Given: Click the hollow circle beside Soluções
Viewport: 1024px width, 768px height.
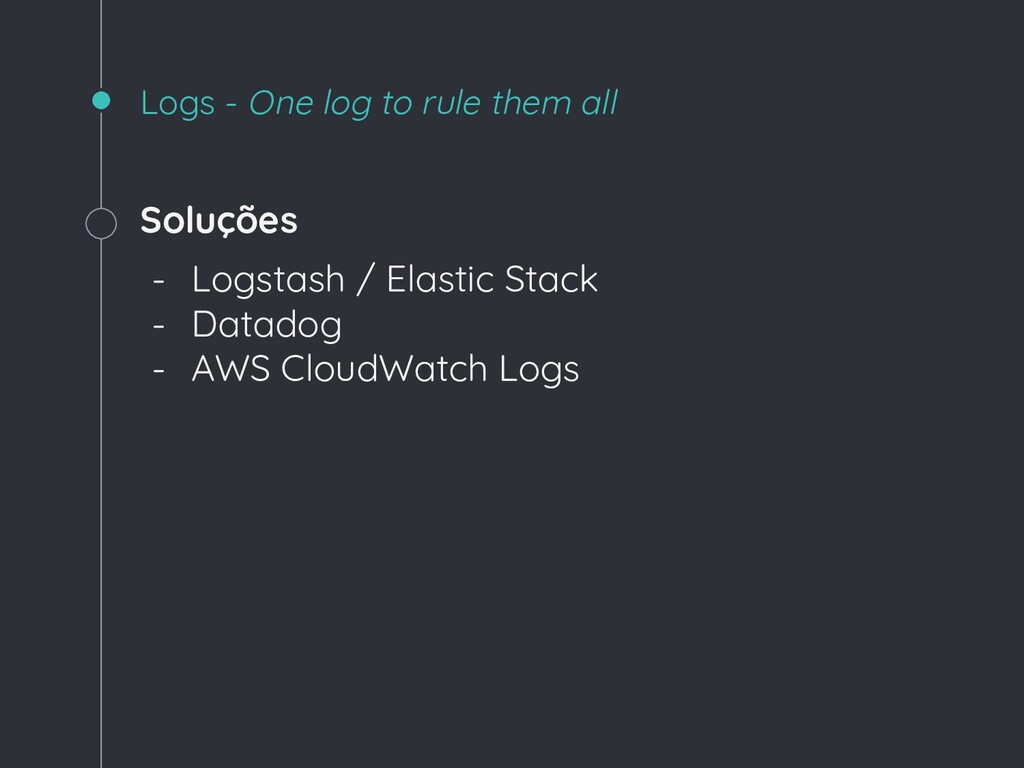Looking at the screenshot, I should coord(101,223).
